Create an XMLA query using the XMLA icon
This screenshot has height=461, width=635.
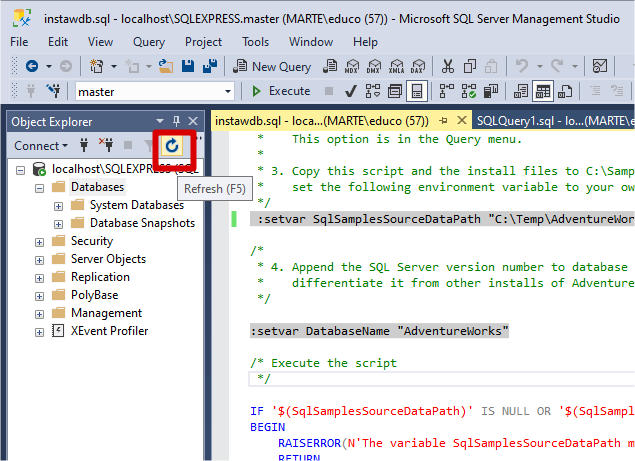[396, 66]
